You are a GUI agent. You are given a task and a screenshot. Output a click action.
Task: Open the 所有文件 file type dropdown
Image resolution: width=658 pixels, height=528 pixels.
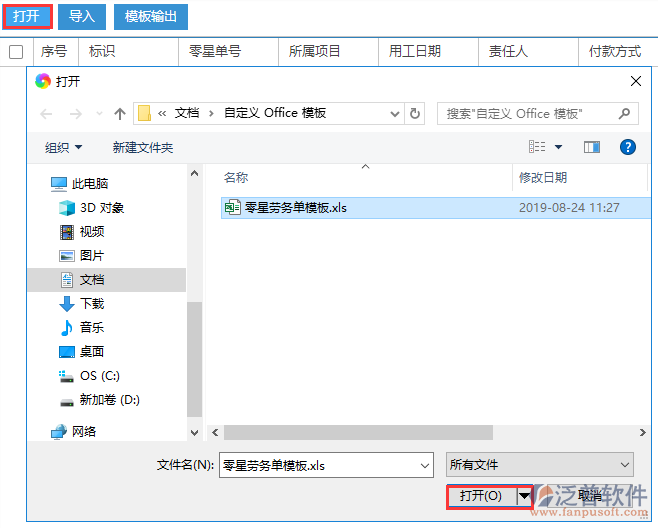click(x=540, y=465)
